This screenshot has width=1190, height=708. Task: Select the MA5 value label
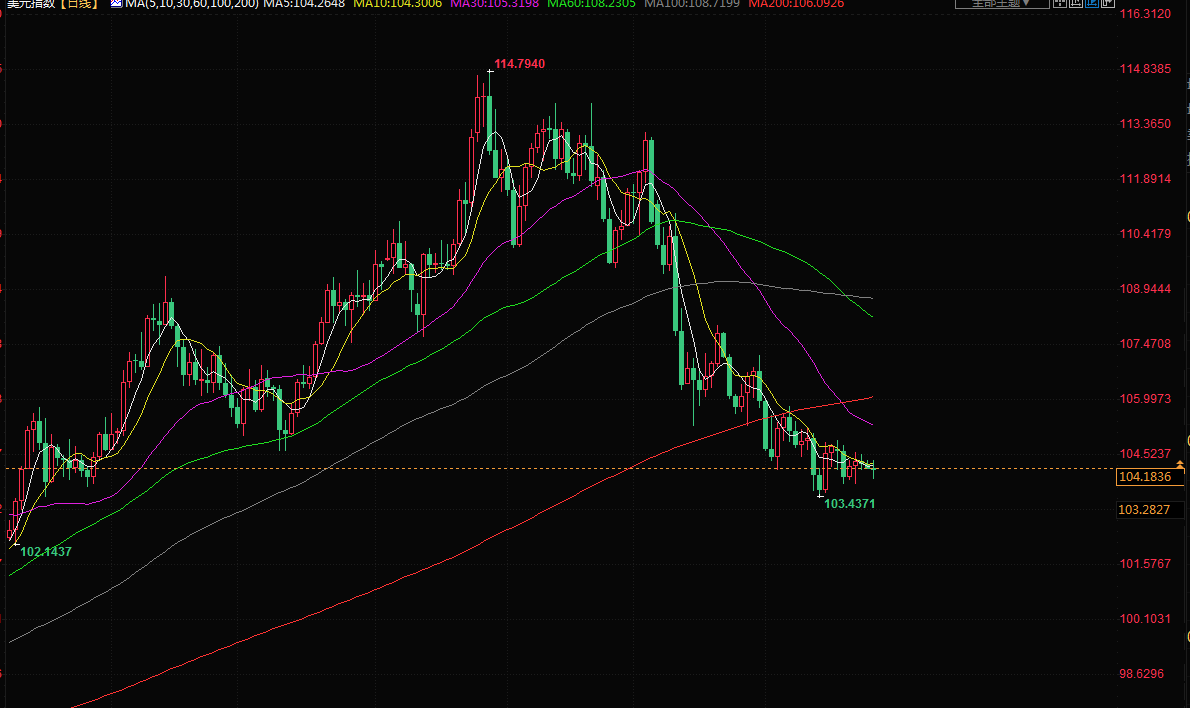coord(304,4)
